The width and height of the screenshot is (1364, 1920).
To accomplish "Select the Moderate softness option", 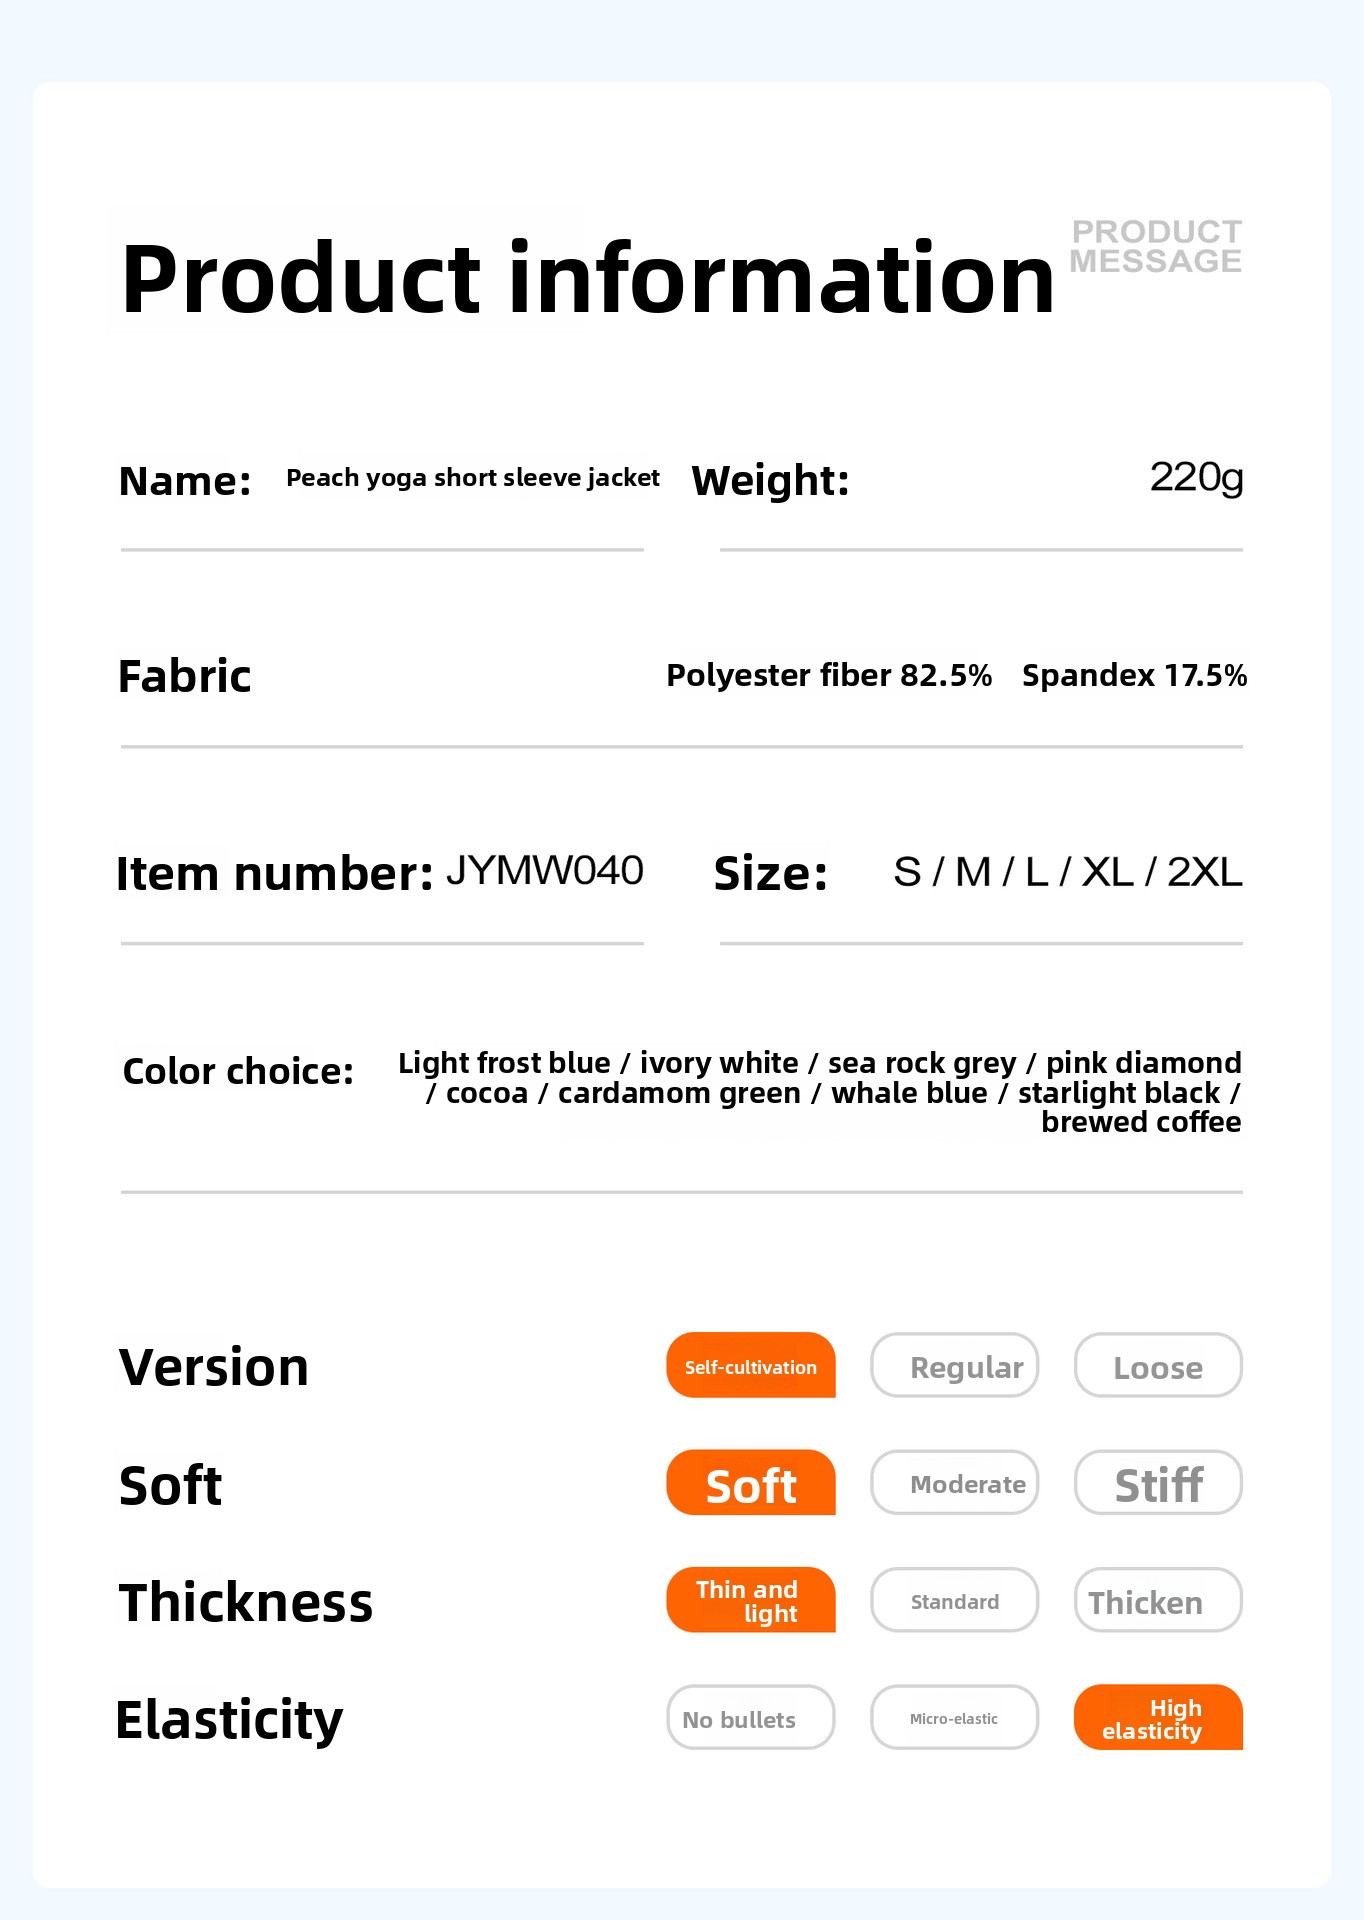I will coord(955,1484).
